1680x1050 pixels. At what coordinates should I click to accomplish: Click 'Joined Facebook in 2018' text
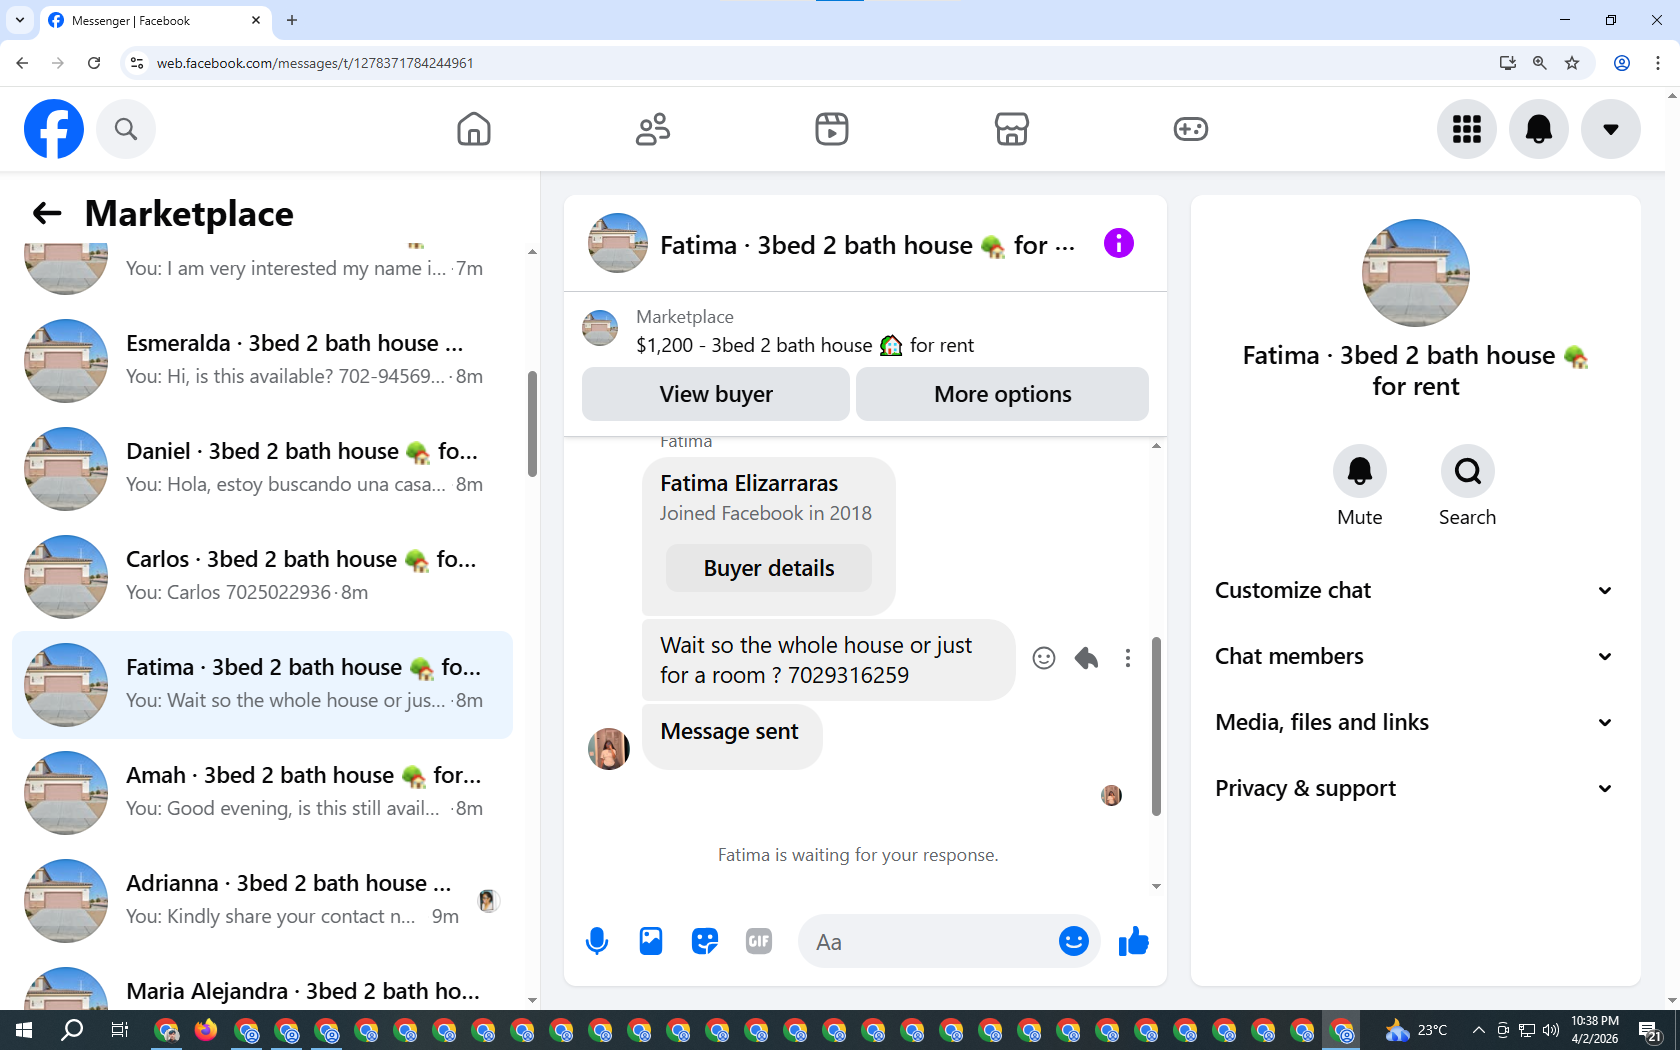pyautogui.click(x=766, y=513)
